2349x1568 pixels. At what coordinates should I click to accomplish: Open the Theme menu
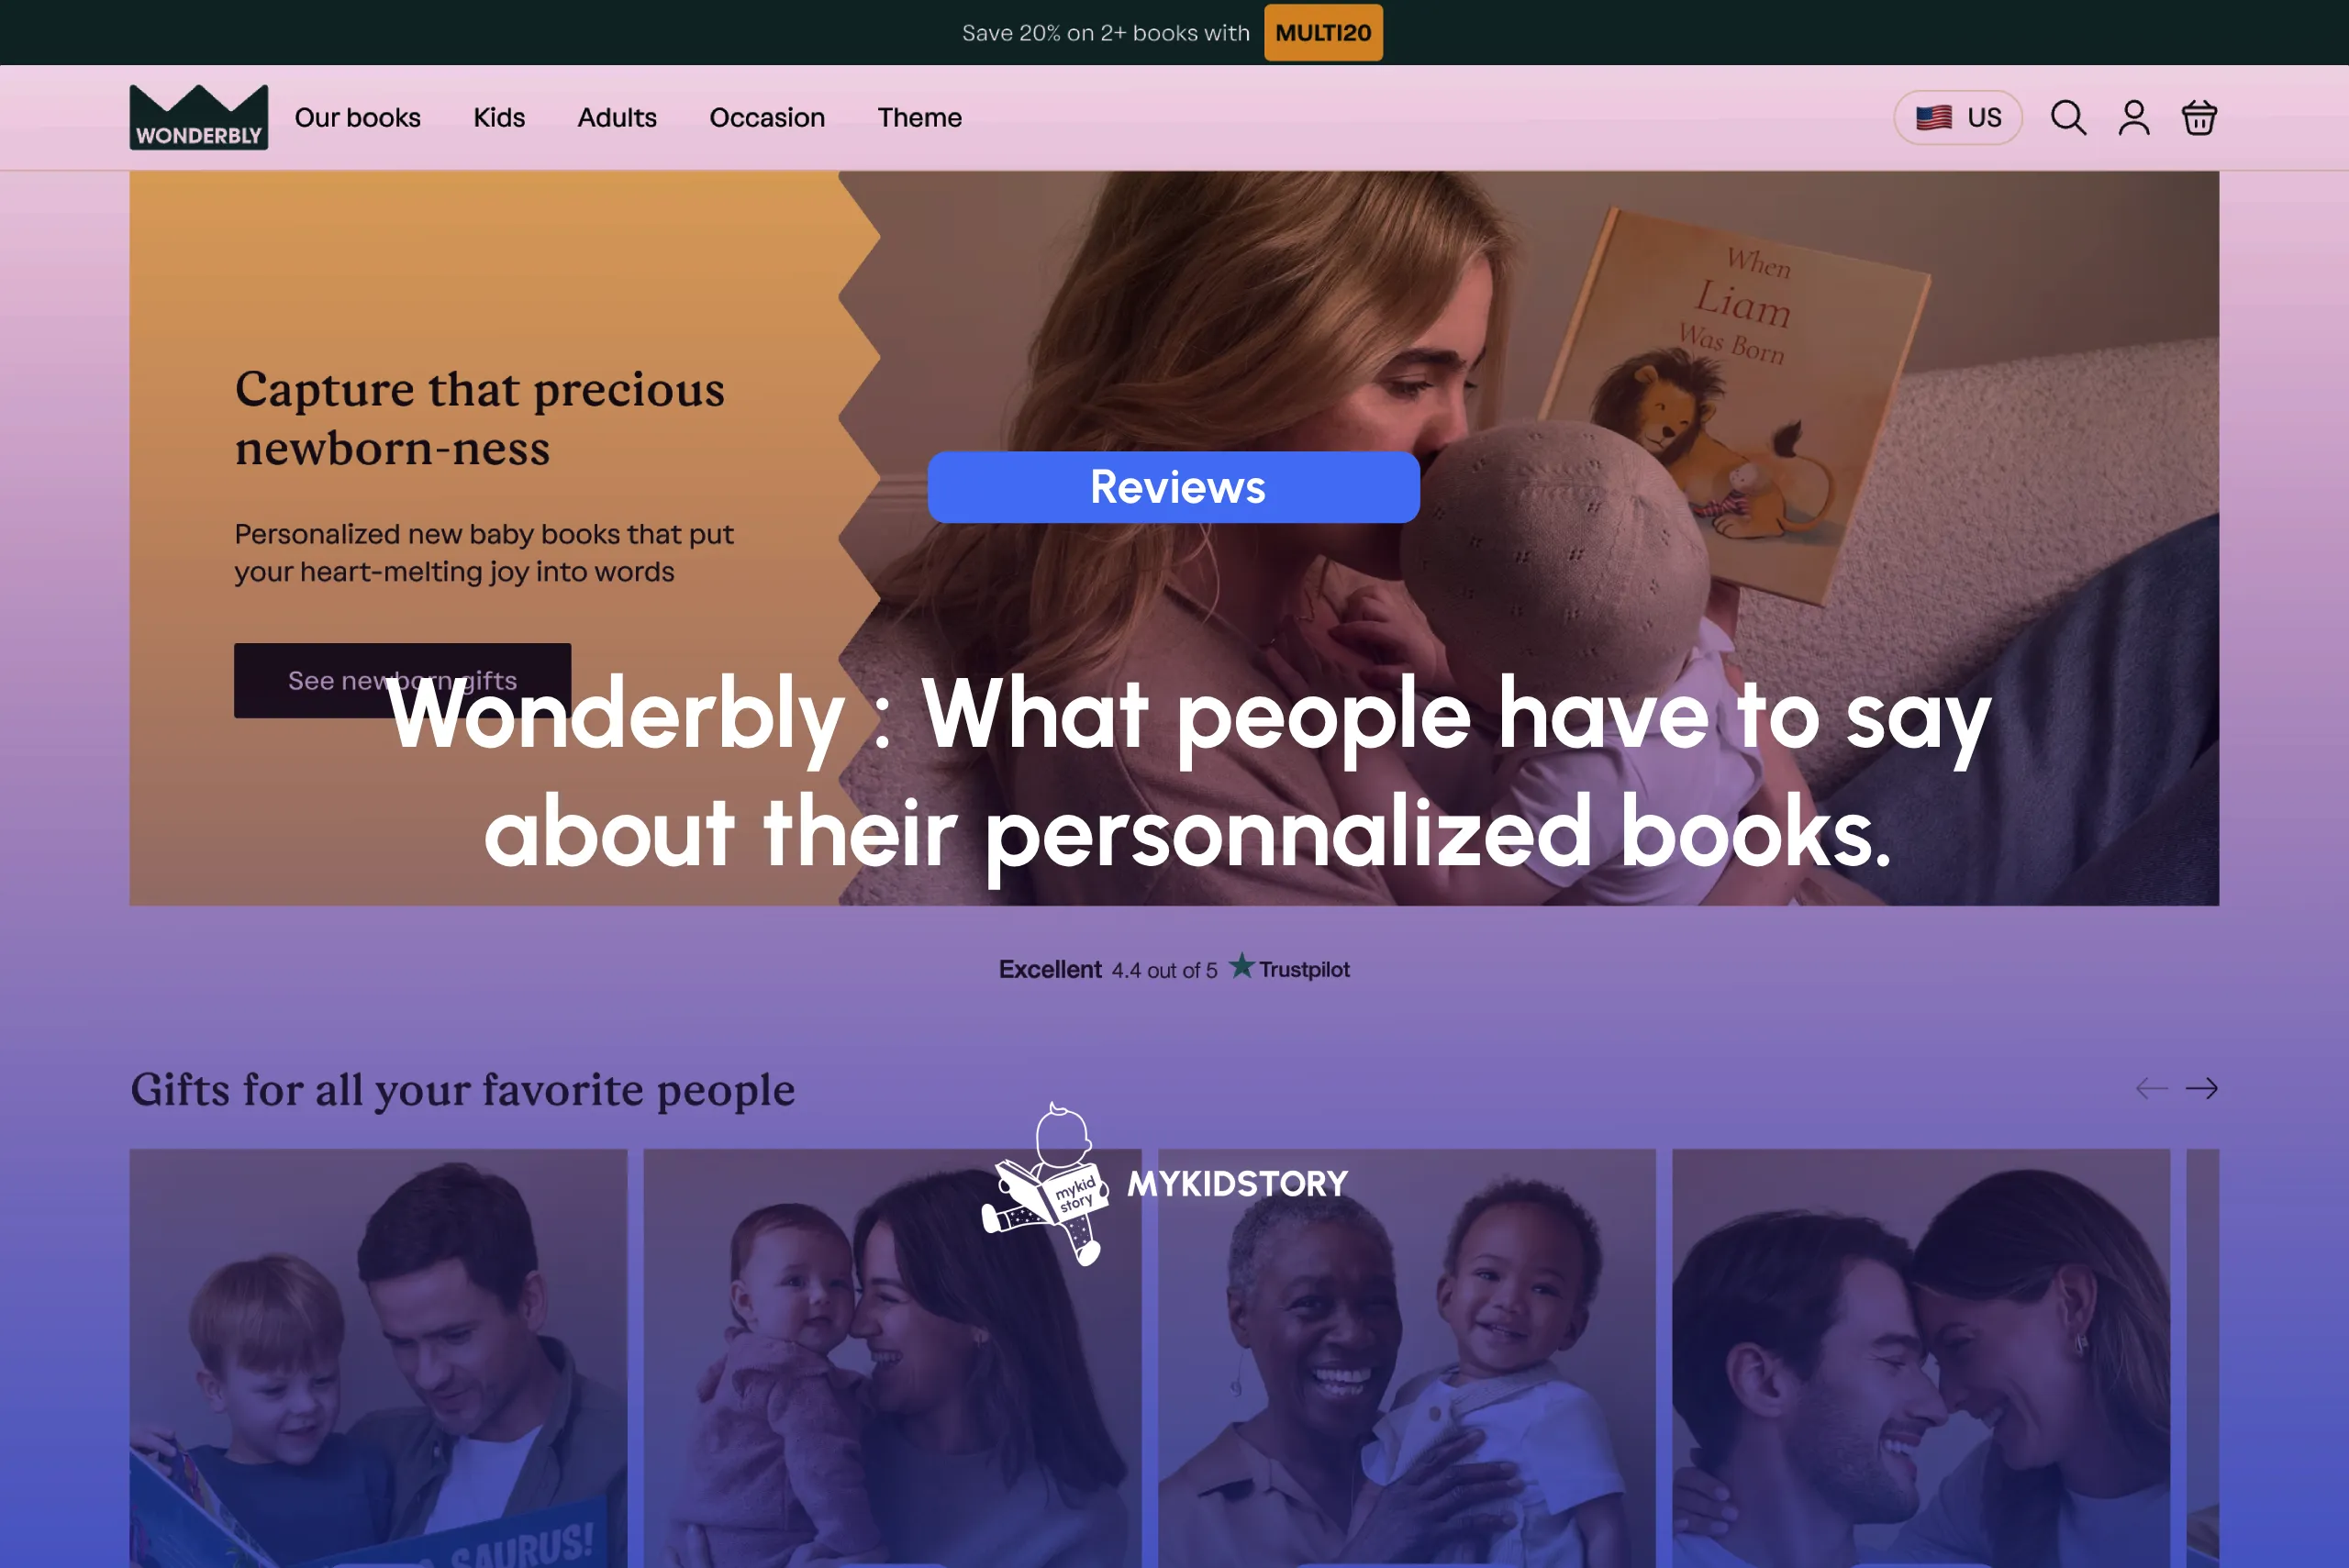[x=920, y=118]
